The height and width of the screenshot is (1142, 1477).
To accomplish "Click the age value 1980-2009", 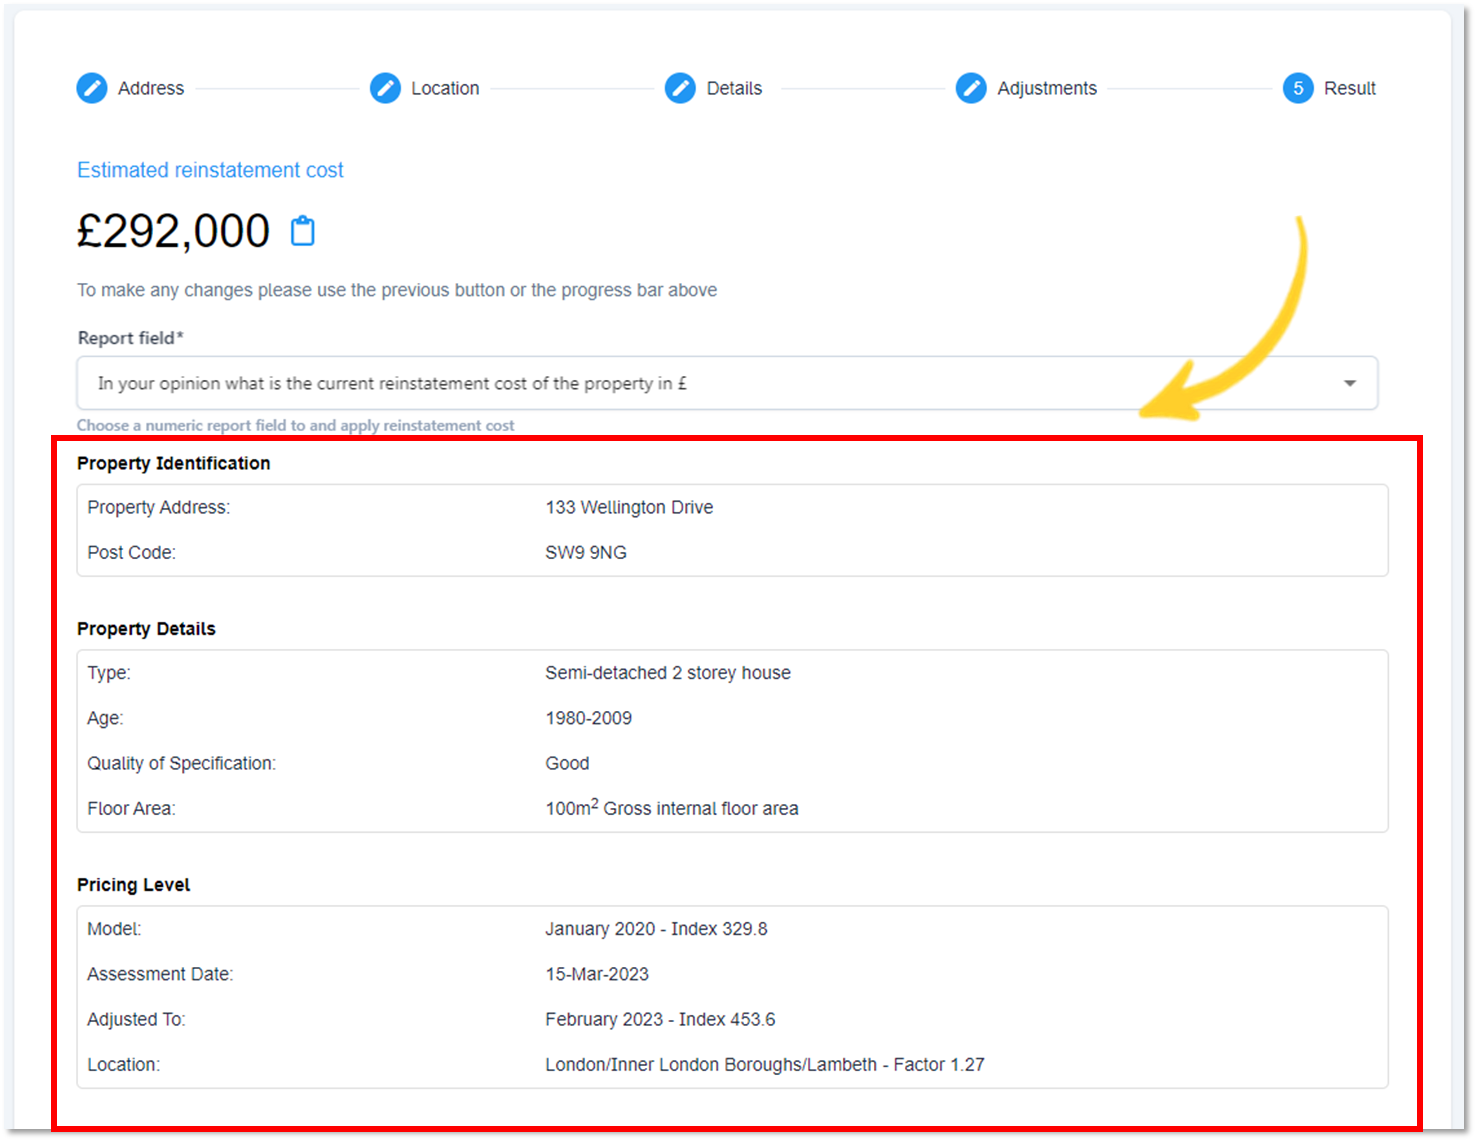I will coord(588,718).
